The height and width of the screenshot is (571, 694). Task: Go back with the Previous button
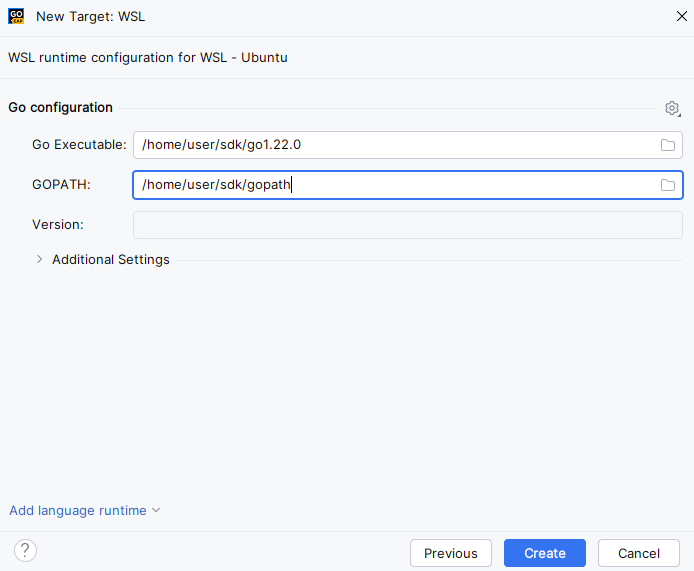451,553
